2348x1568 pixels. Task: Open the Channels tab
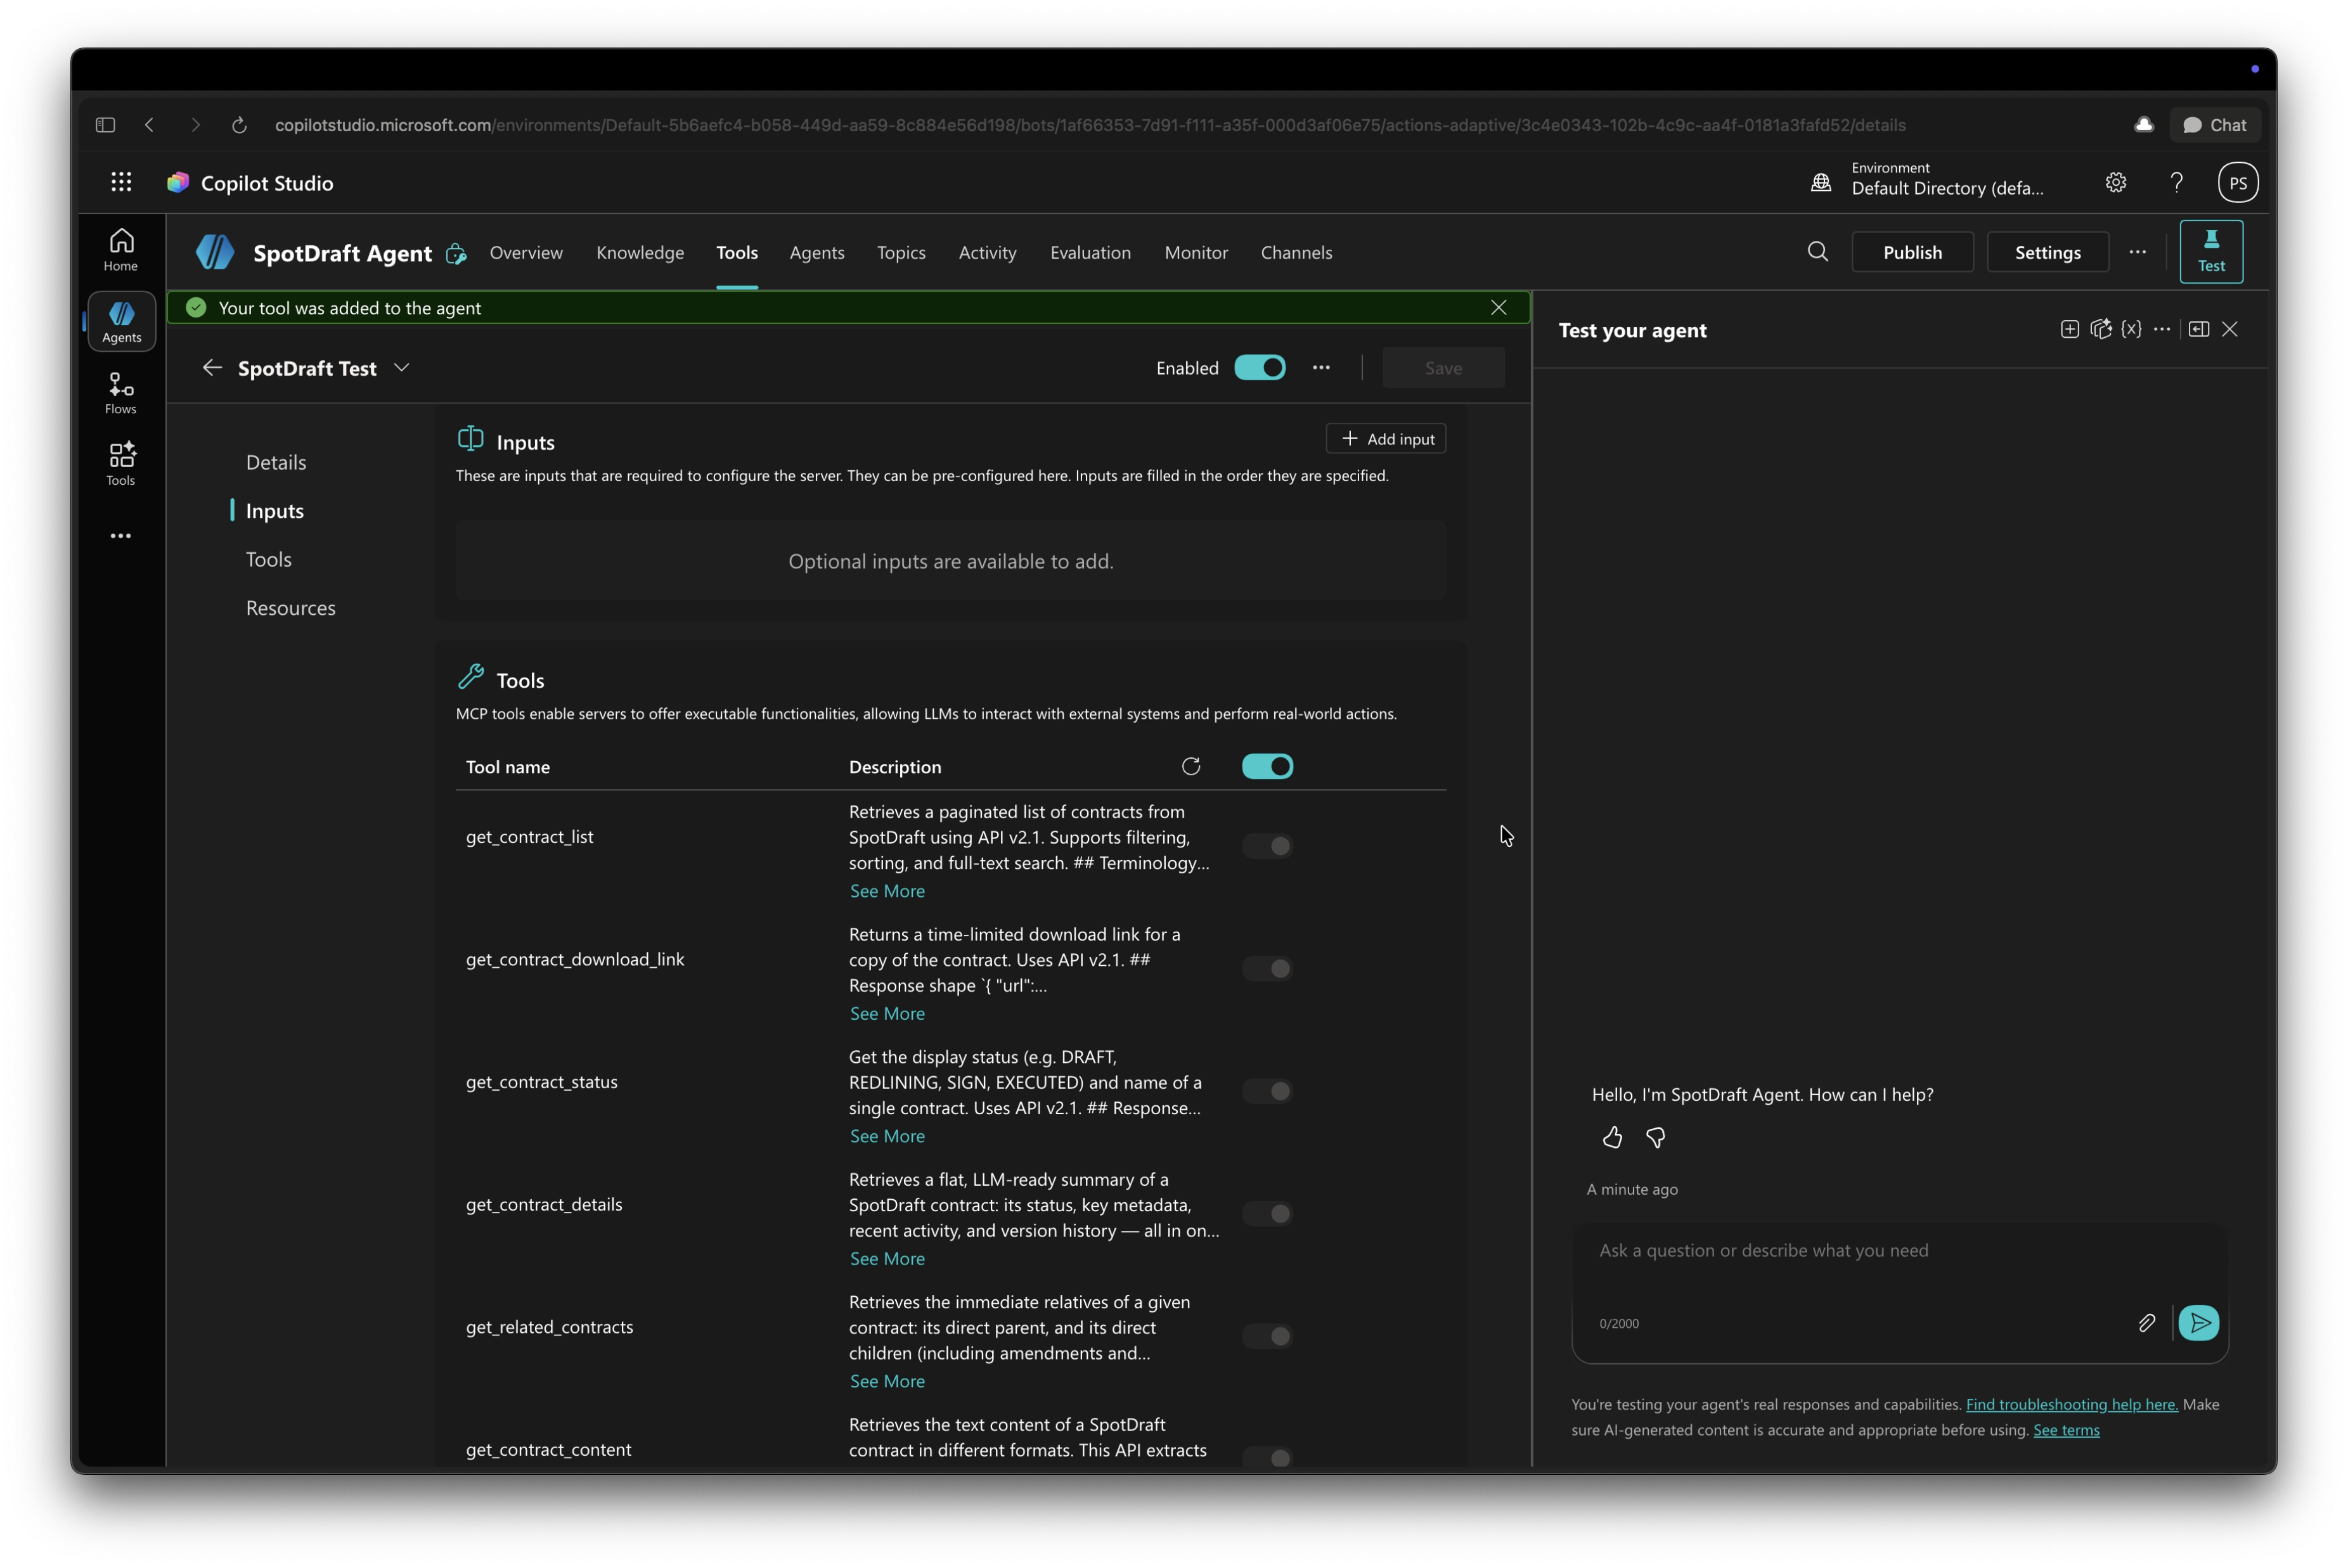tap(1296, 253)
